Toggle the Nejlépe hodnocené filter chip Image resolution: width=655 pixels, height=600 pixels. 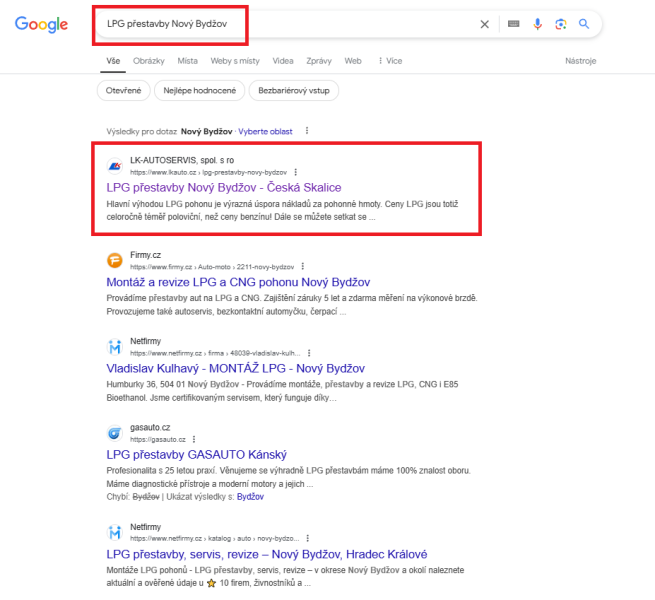pos(200,91)
